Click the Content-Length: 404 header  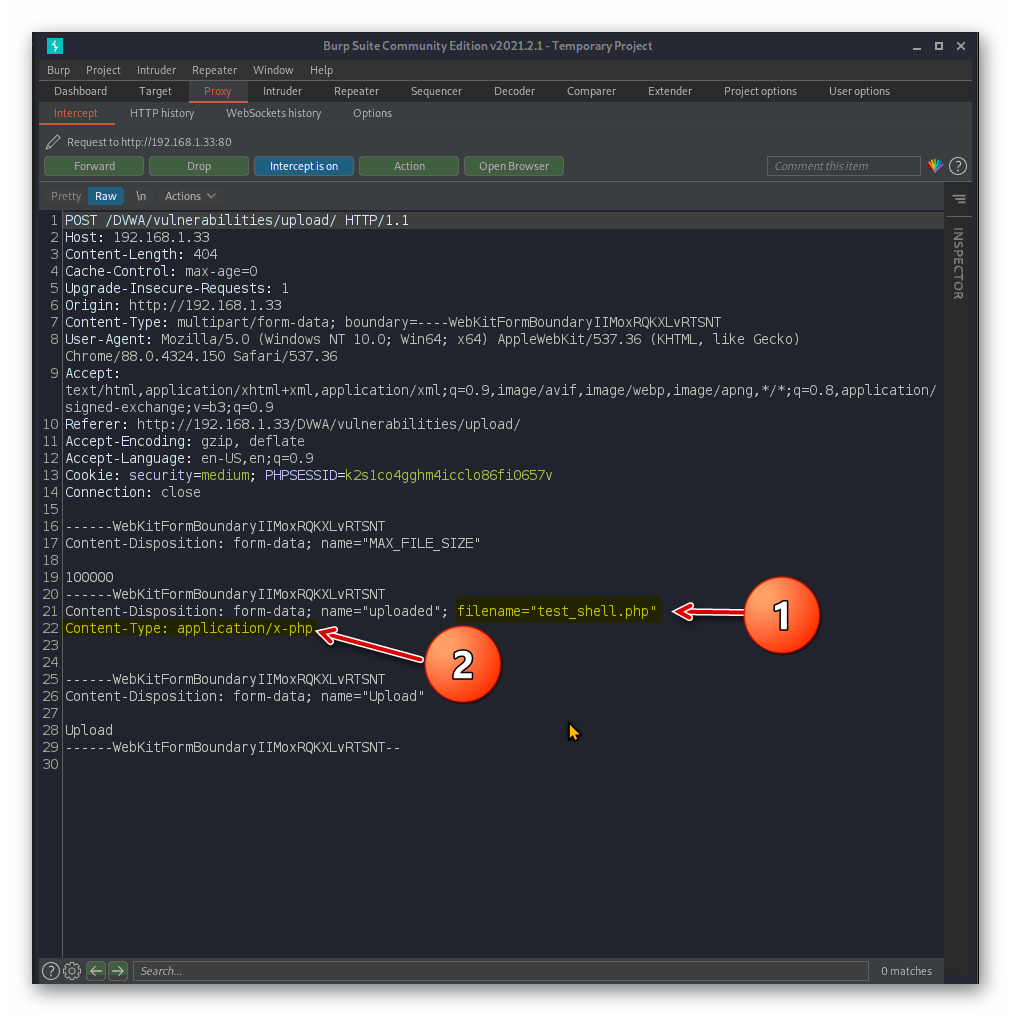click(x=141, y=254)
